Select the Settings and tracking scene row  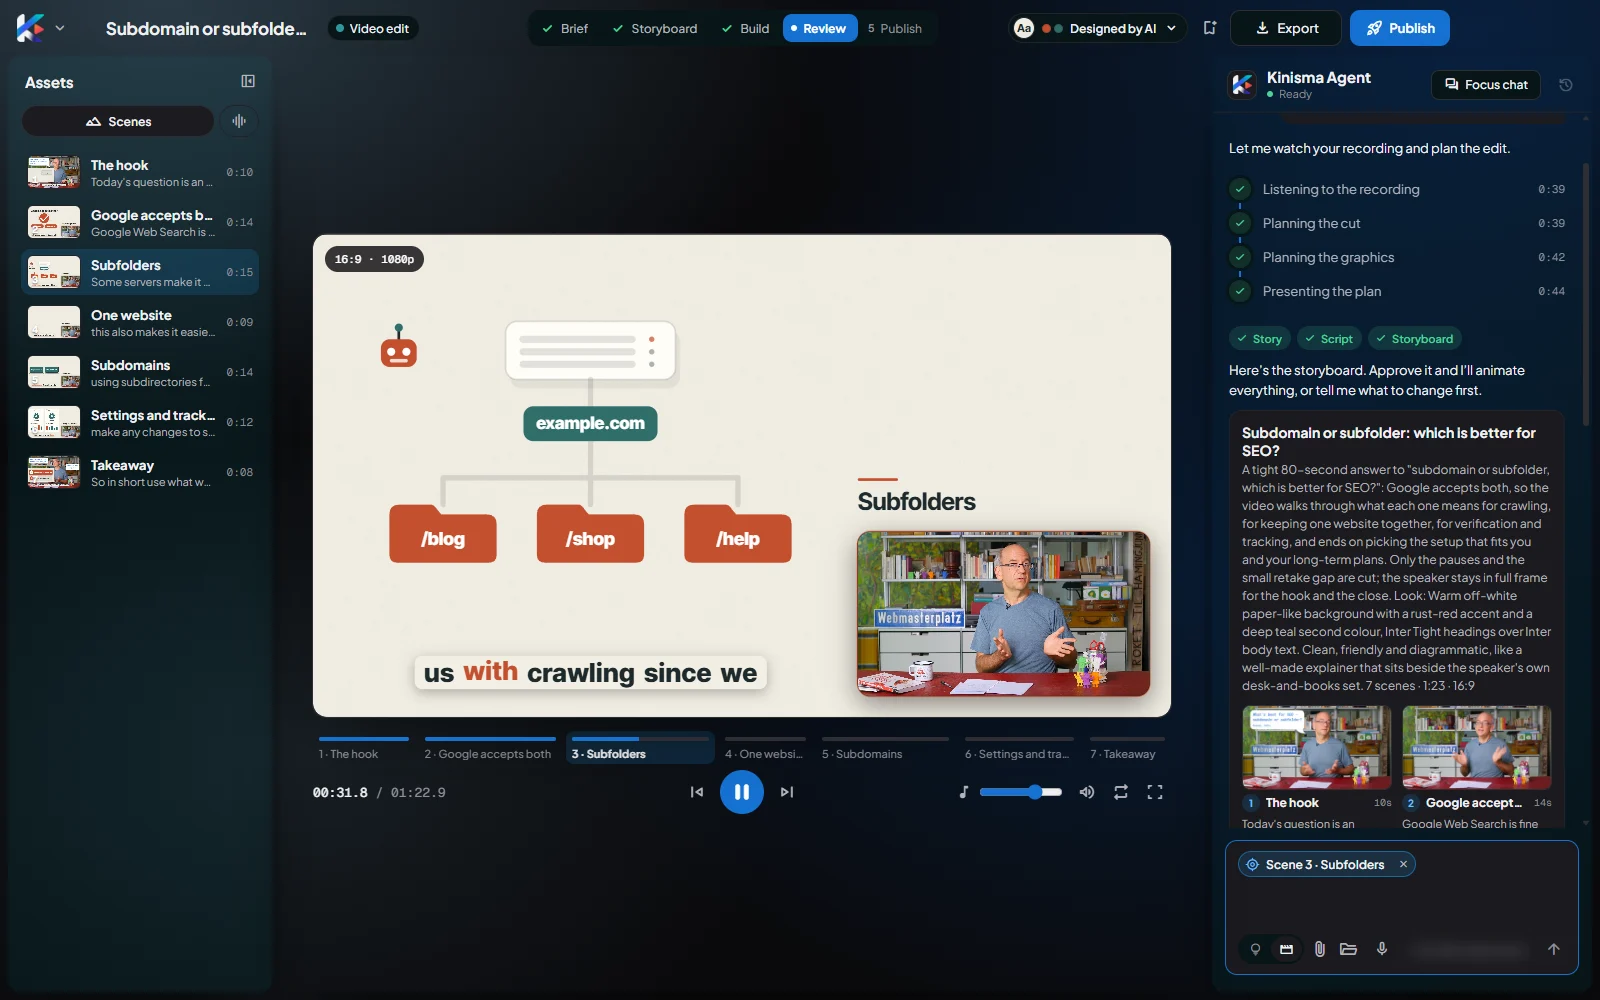click(x=140, y=422)
